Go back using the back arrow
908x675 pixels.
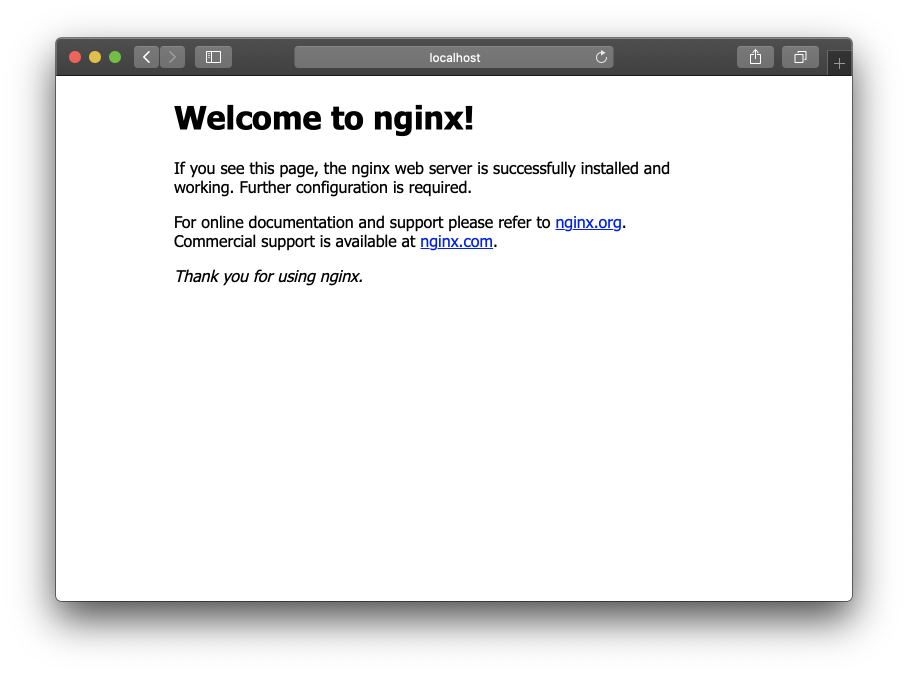click(147, 57)
